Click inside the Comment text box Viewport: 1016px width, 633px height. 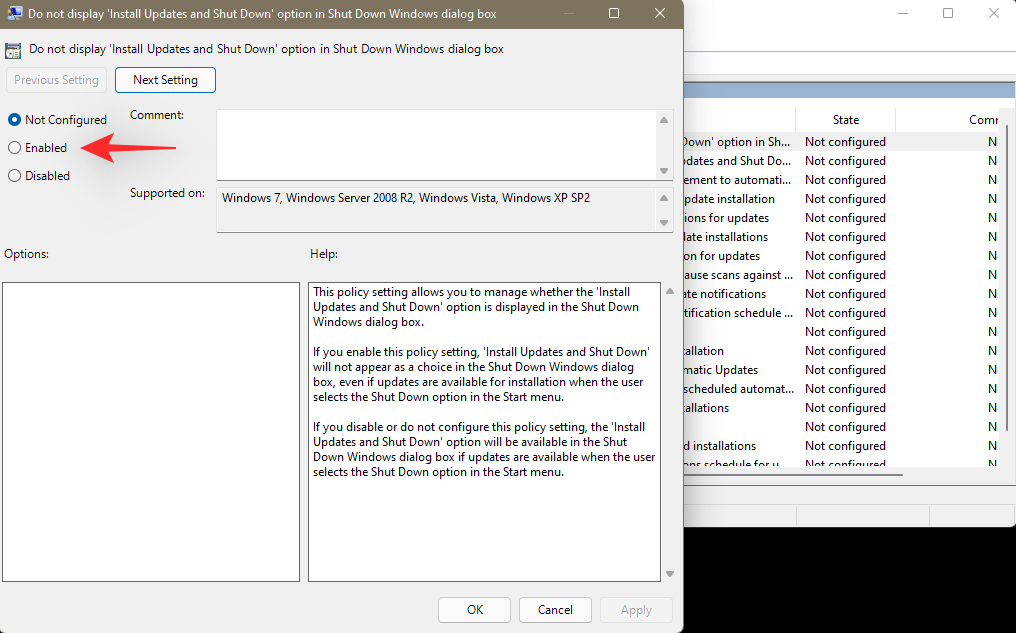(435, 144)
